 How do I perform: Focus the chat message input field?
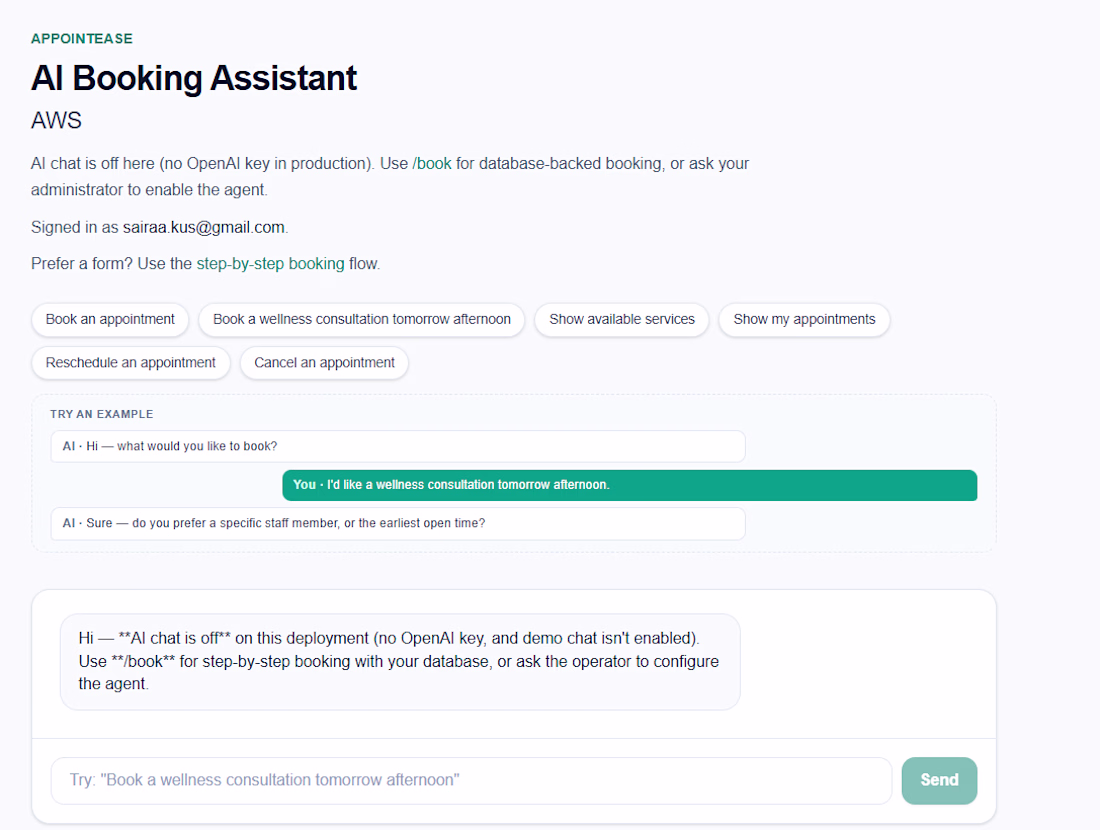(471, 780)
